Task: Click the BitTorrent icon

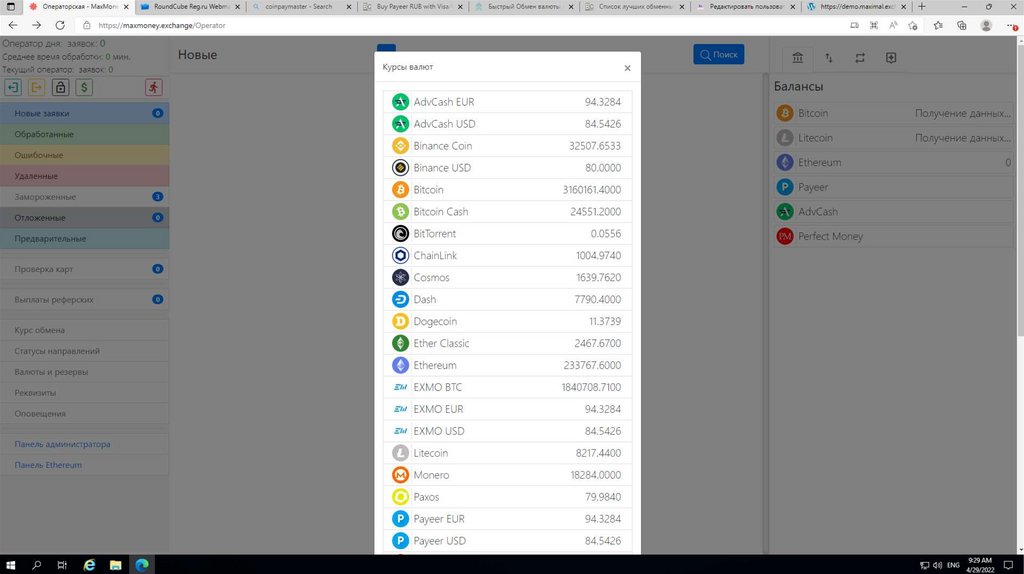Action: pos(400,233)
